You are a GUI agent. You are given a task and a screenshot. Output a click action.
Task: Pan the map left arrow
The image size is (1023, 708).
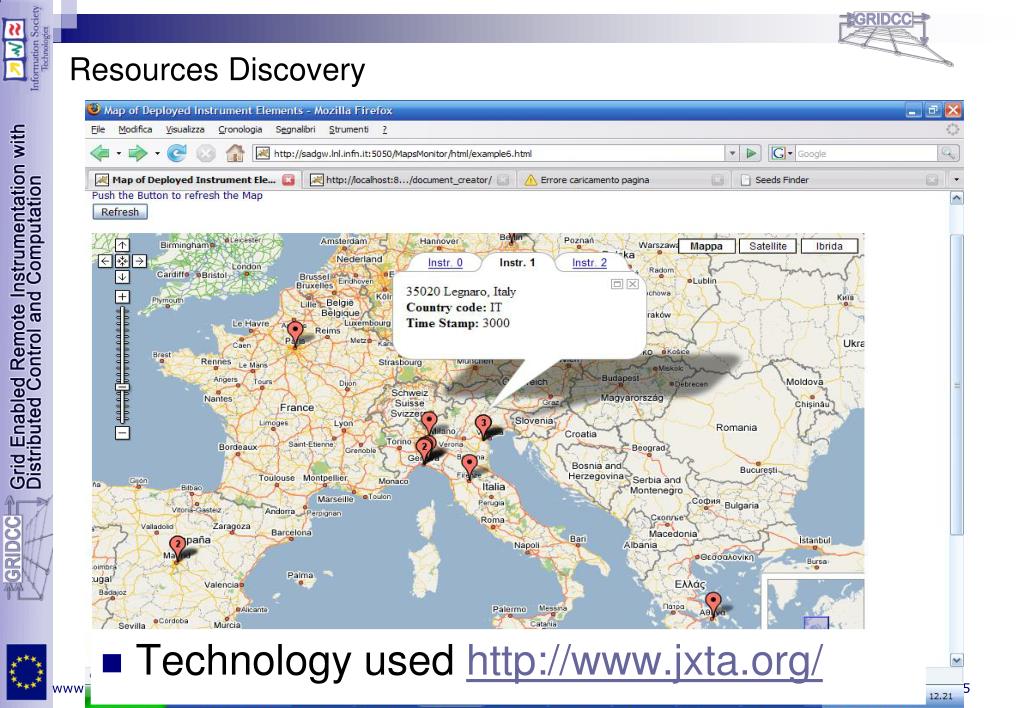(106, 261)
